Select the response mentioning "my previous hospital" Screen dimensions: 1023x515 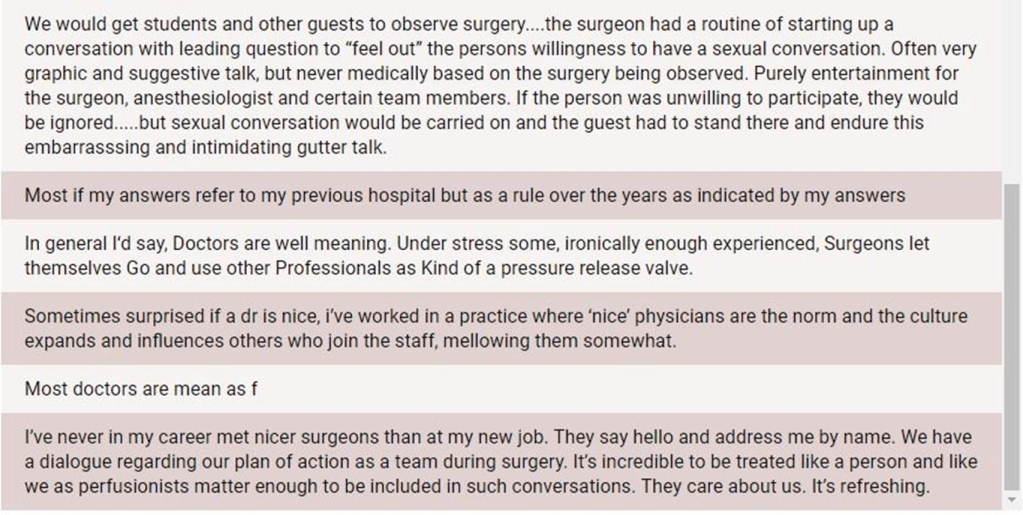(x=464, y=196)
